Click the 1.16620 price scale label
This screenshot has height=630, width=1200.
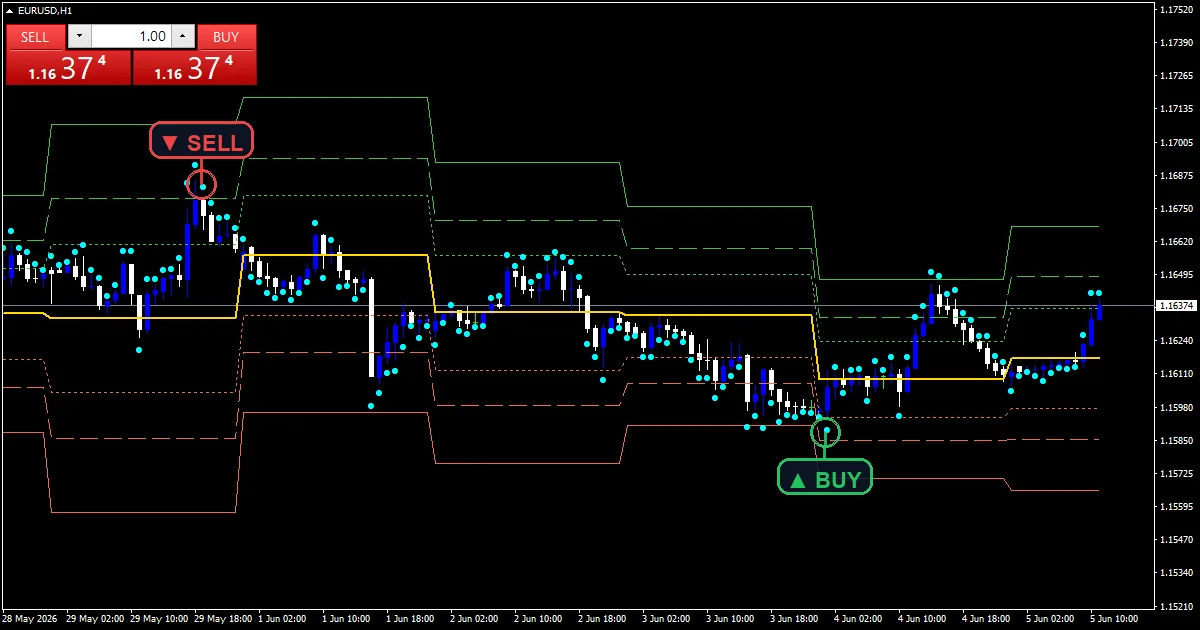(1176, 241)
